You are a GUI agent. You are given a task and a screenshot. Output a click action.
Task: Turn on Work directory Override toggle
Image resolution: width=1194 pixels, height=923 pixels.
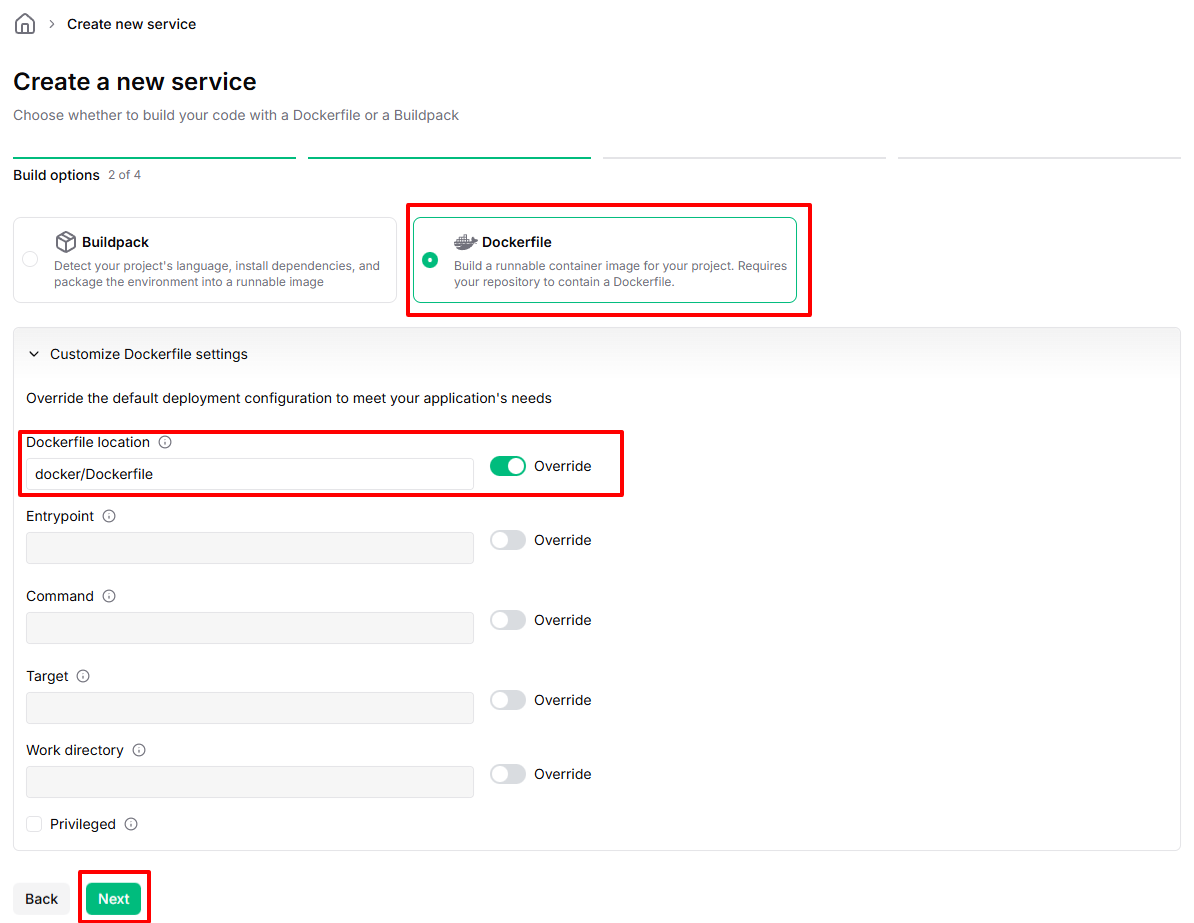pos(507,774)
